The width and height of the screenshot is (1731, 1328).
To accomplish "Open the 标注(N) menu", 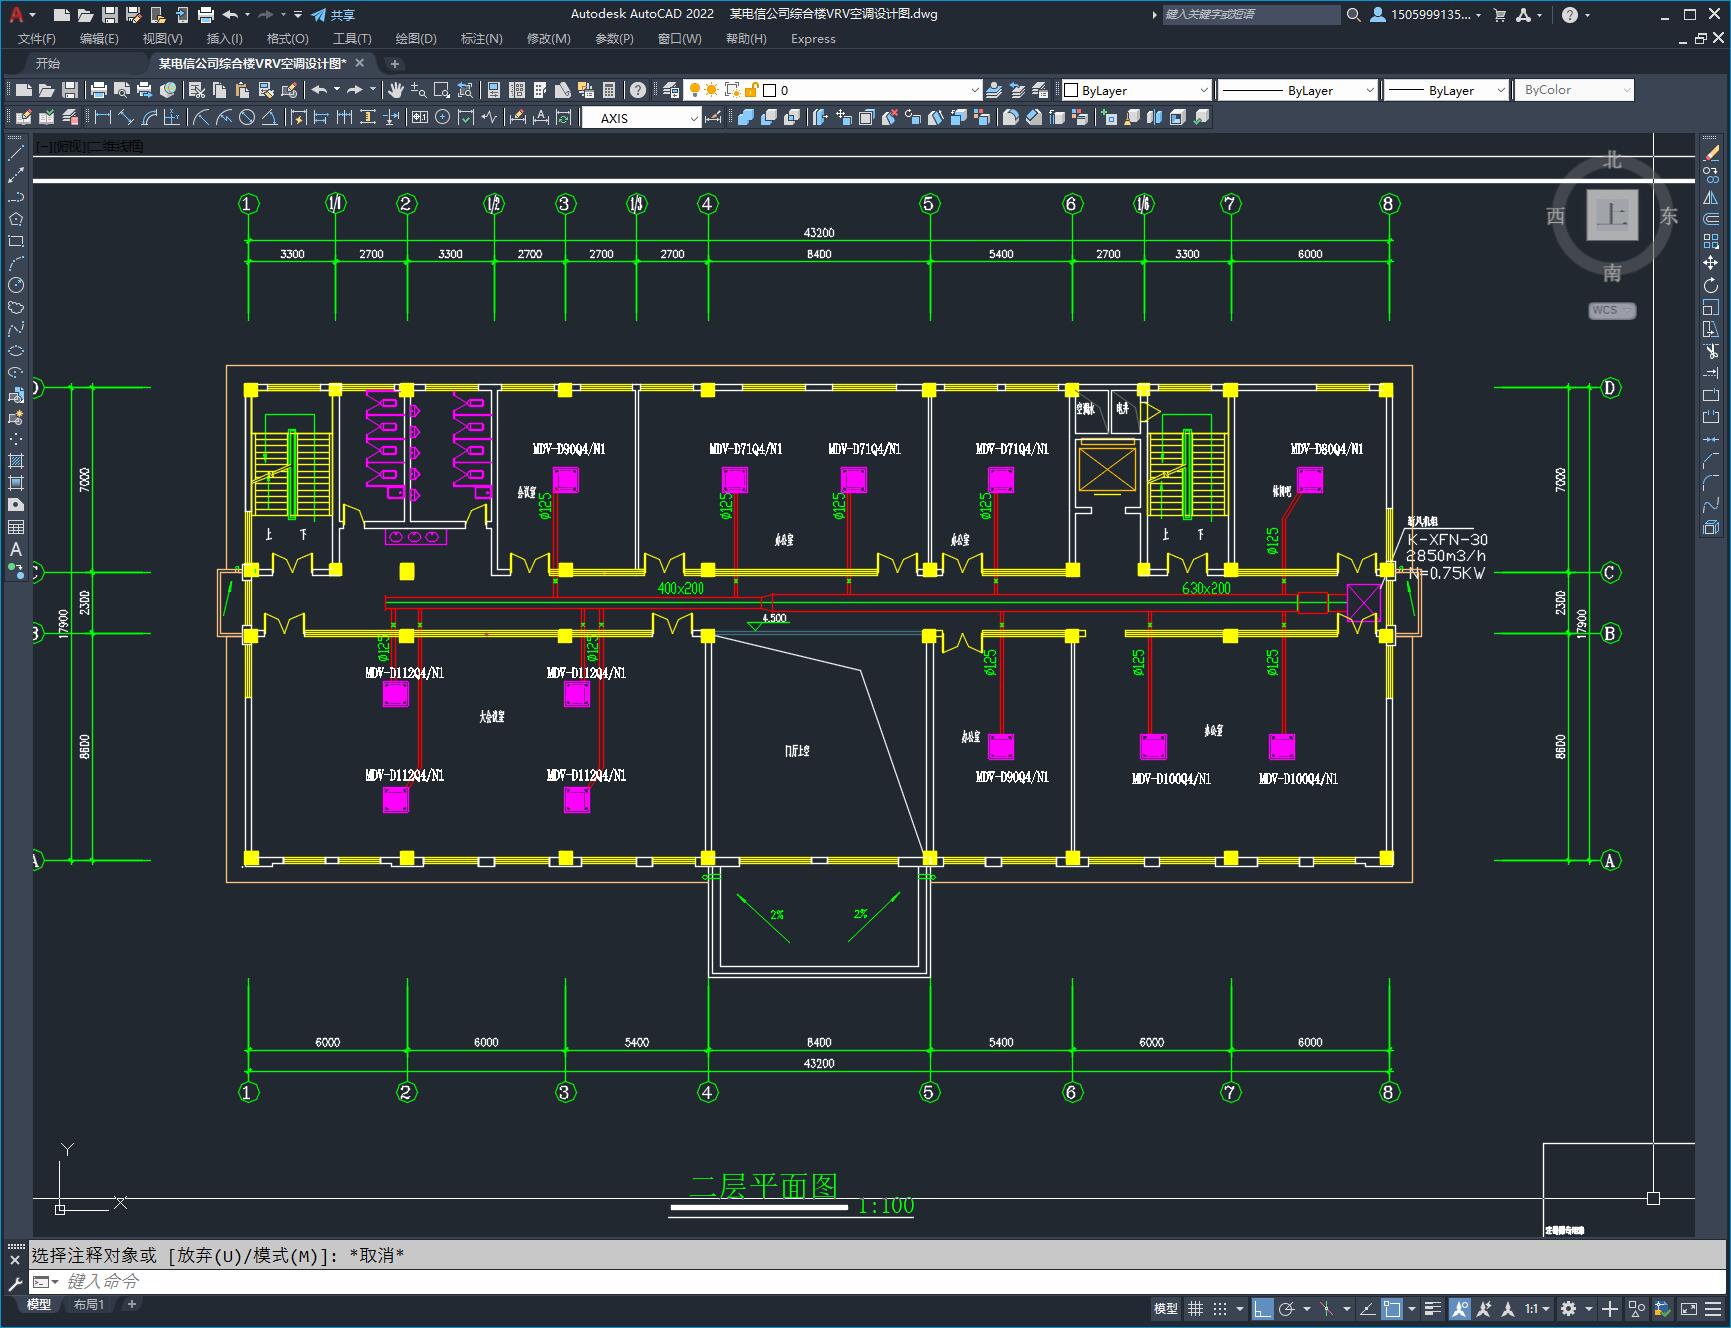I will [x=481, y=39].
